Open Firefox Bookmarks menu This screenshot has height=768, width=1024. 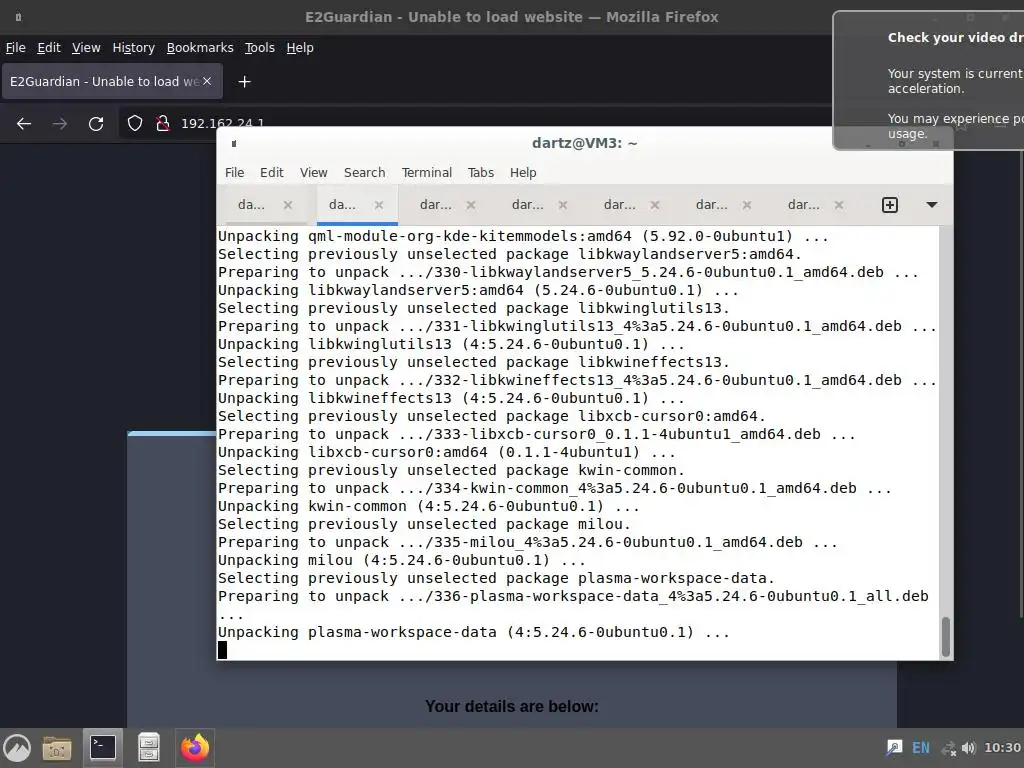click(200, 48)
